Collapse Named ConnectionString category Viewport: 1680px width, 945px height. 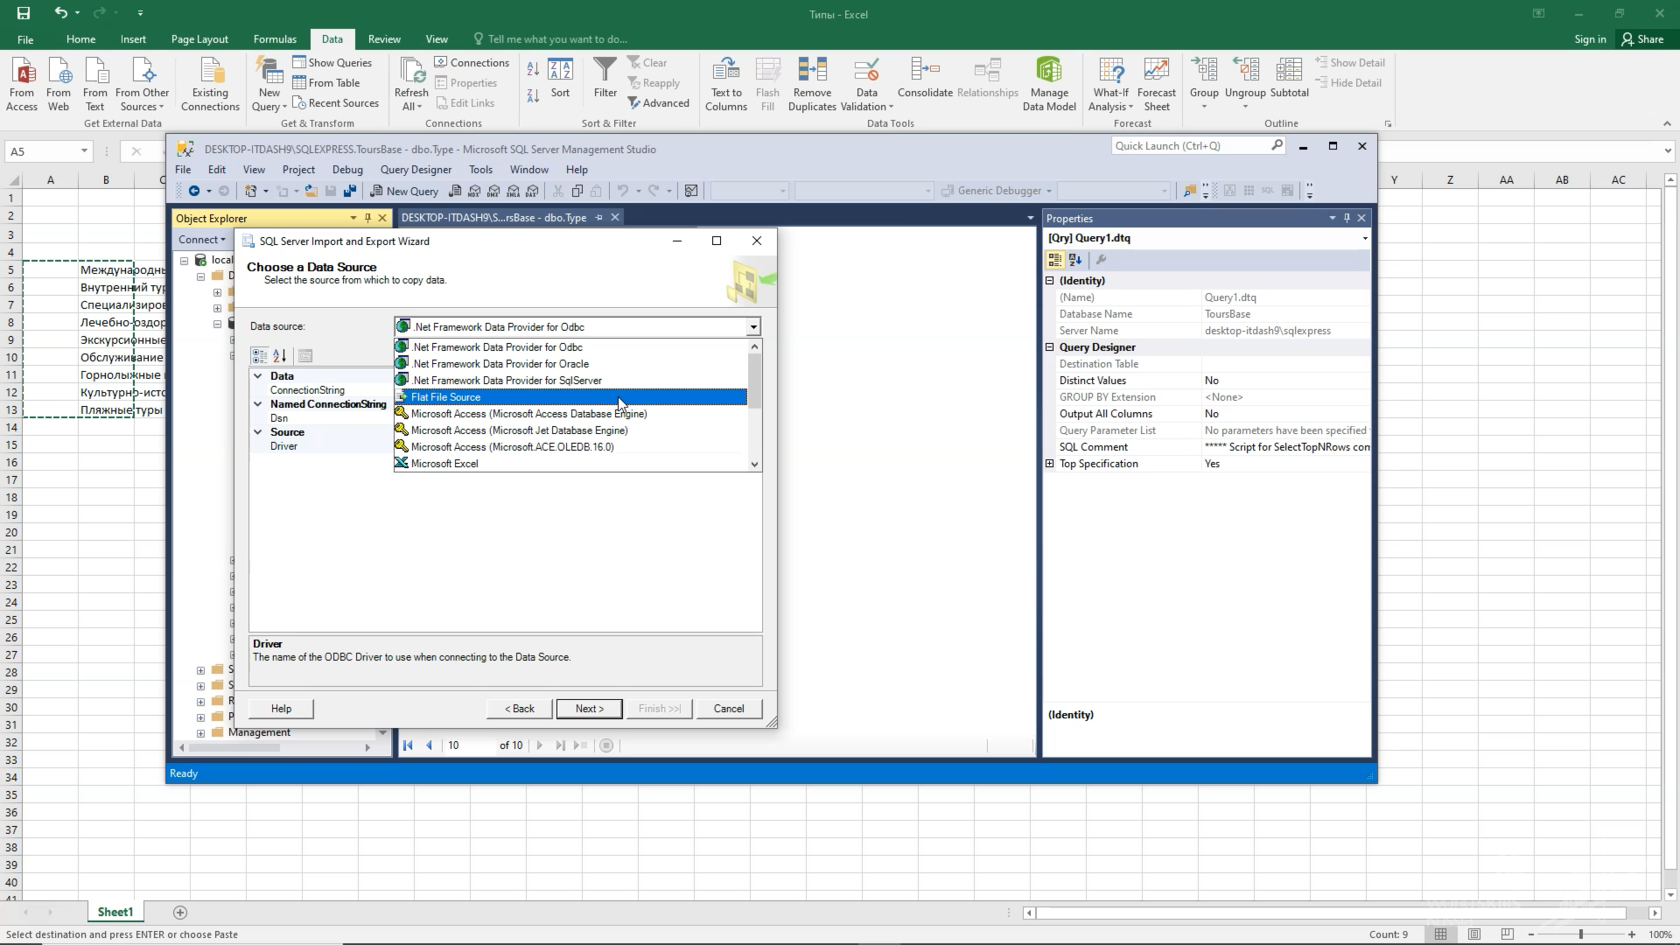(x=258, y=405)
